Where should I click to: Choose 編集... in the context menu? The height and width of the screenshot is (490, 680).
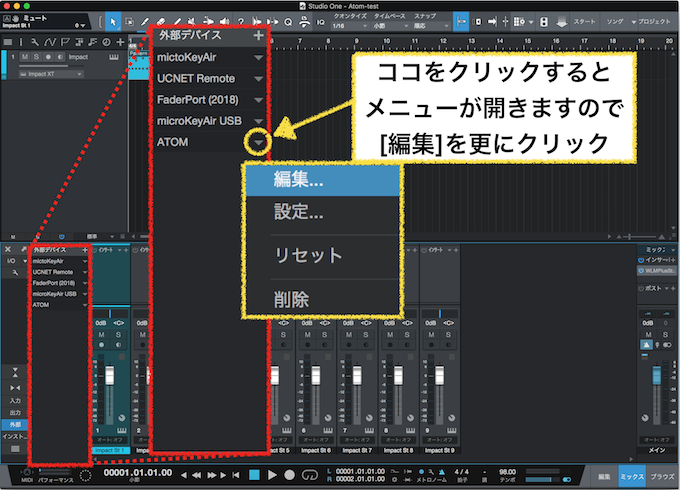point(323,180)
